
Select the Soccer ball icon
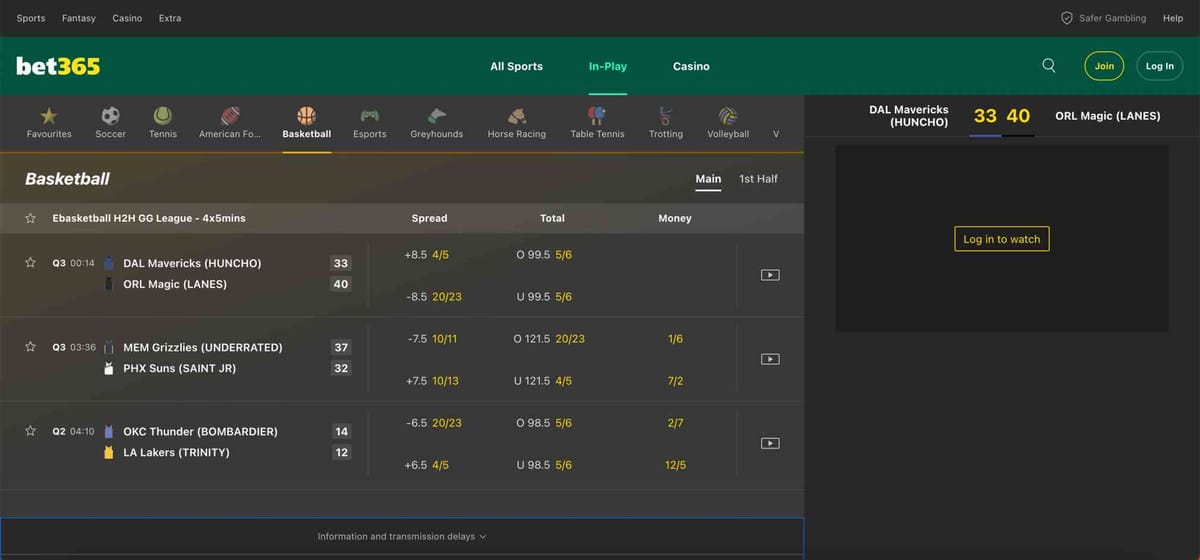[x=110, y=115]
